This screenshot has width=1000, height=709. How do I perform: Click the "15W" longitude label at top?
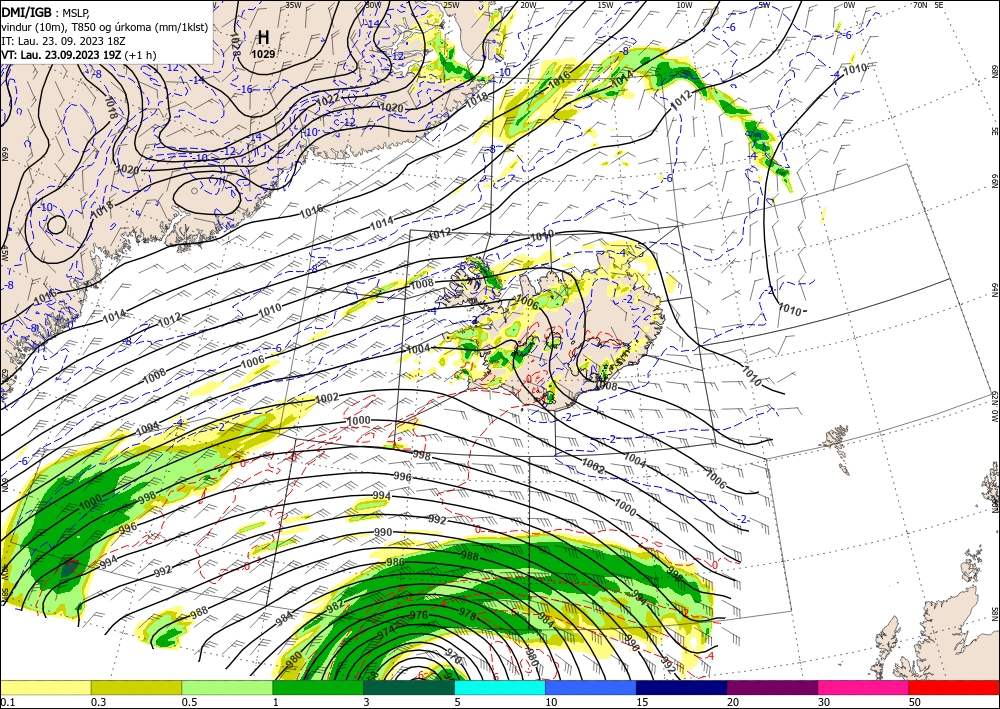click(605, 5)
